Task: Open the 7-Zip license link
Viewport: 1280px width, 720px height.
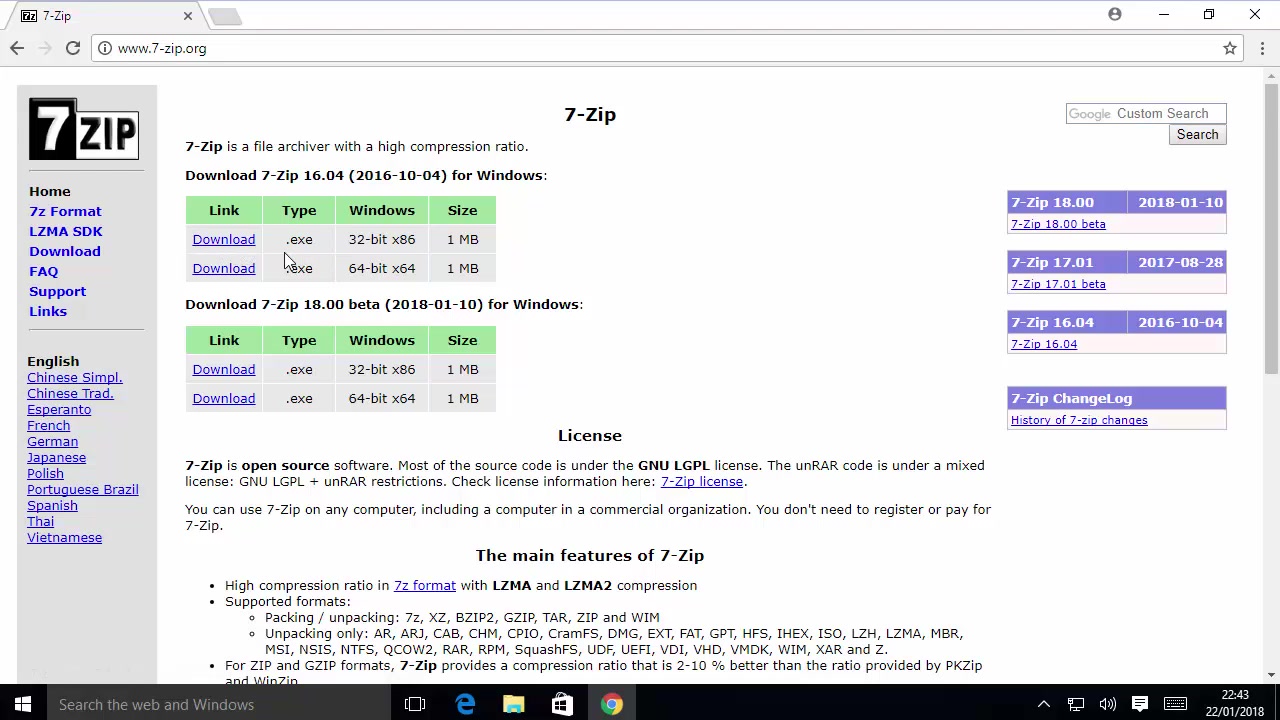Action: pyautogui.click(x=702, y=481)
